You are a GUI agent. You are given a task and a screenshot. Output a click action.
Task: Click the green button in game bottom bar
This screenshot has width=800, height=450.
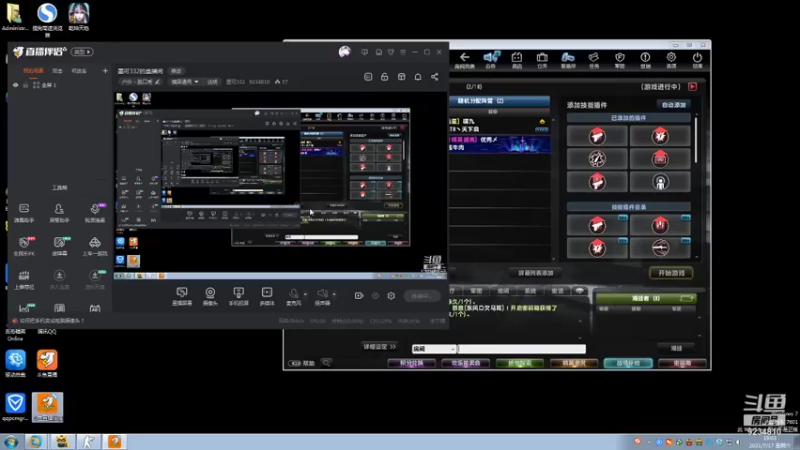519,363
